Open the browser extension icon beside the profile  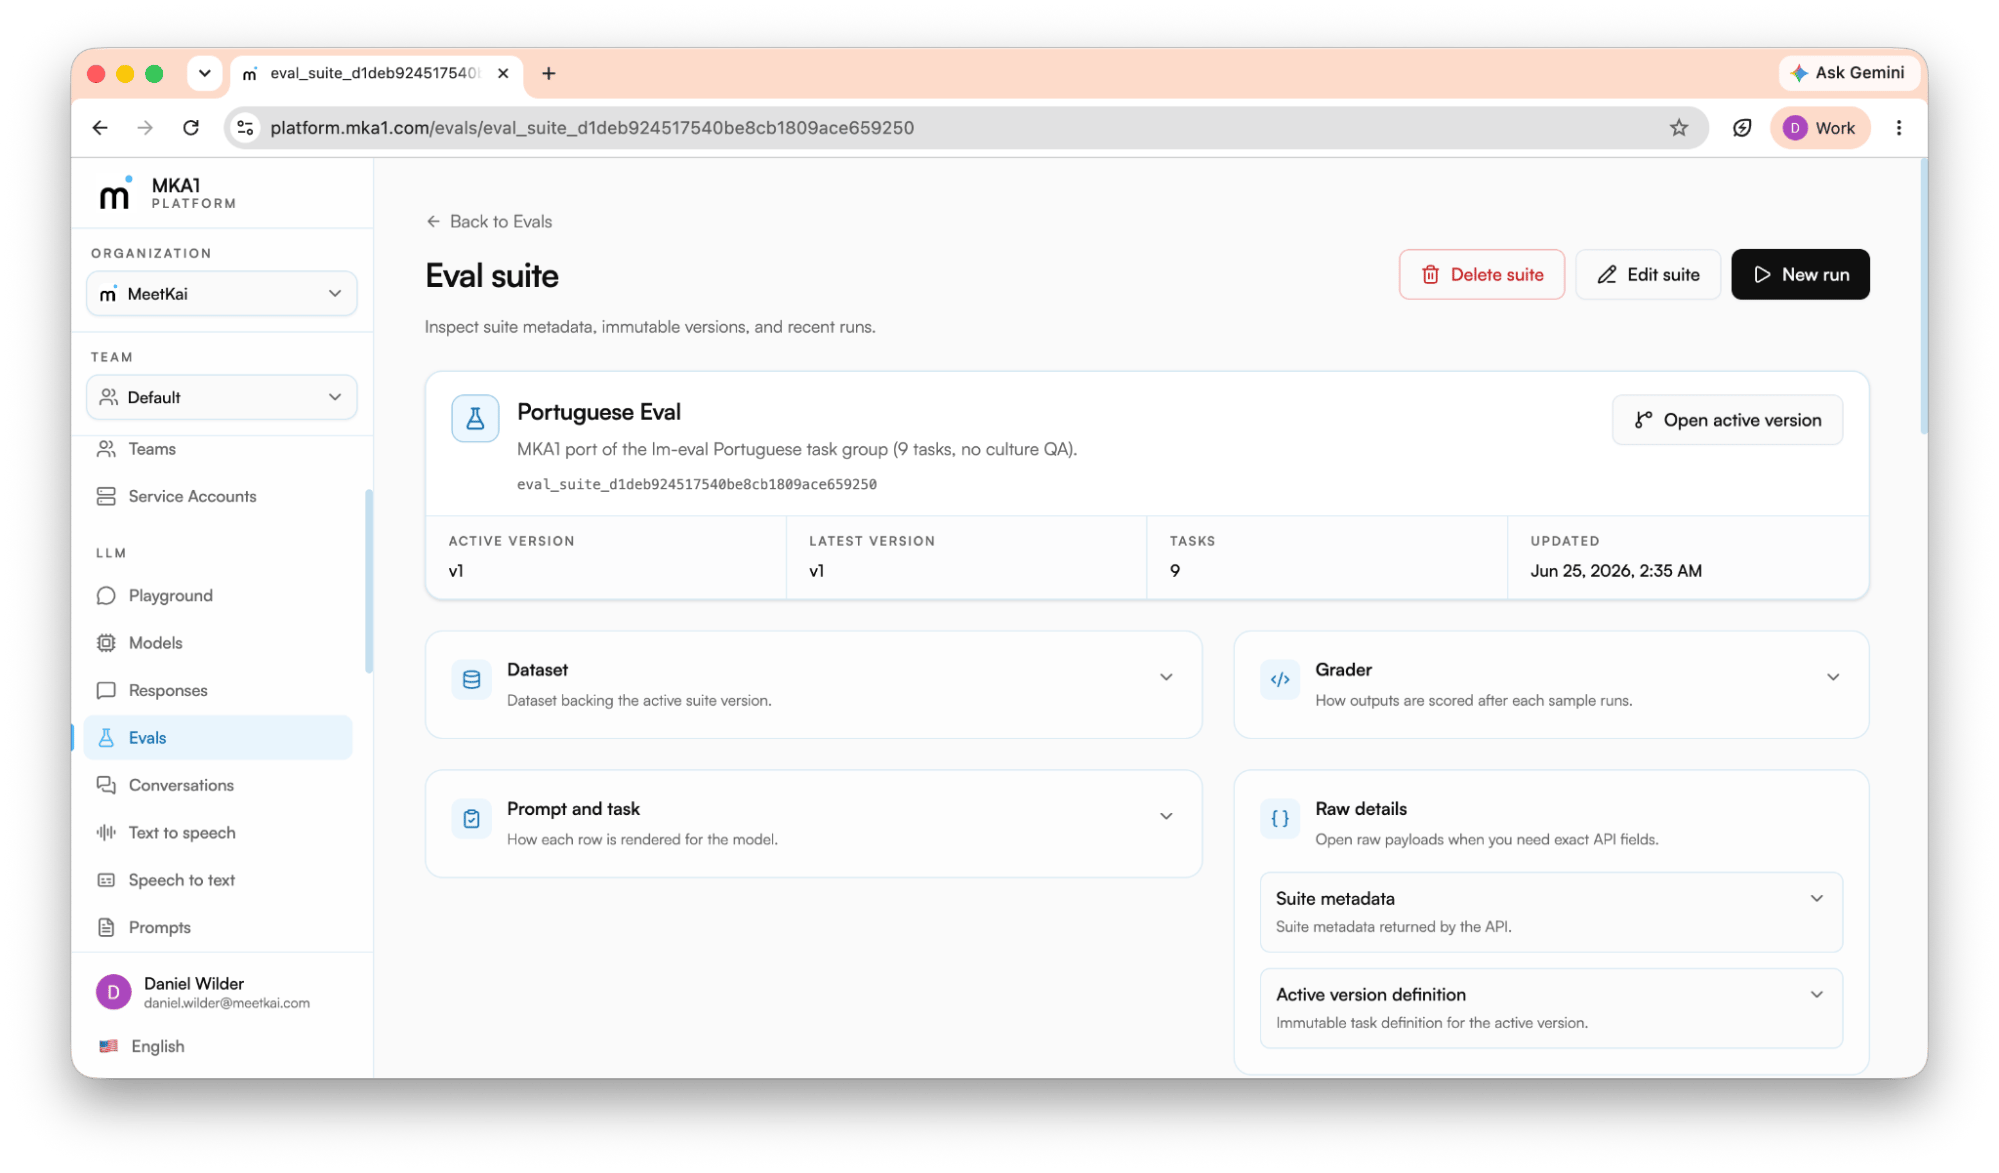pyautogui.click(x=1741, y=128)
